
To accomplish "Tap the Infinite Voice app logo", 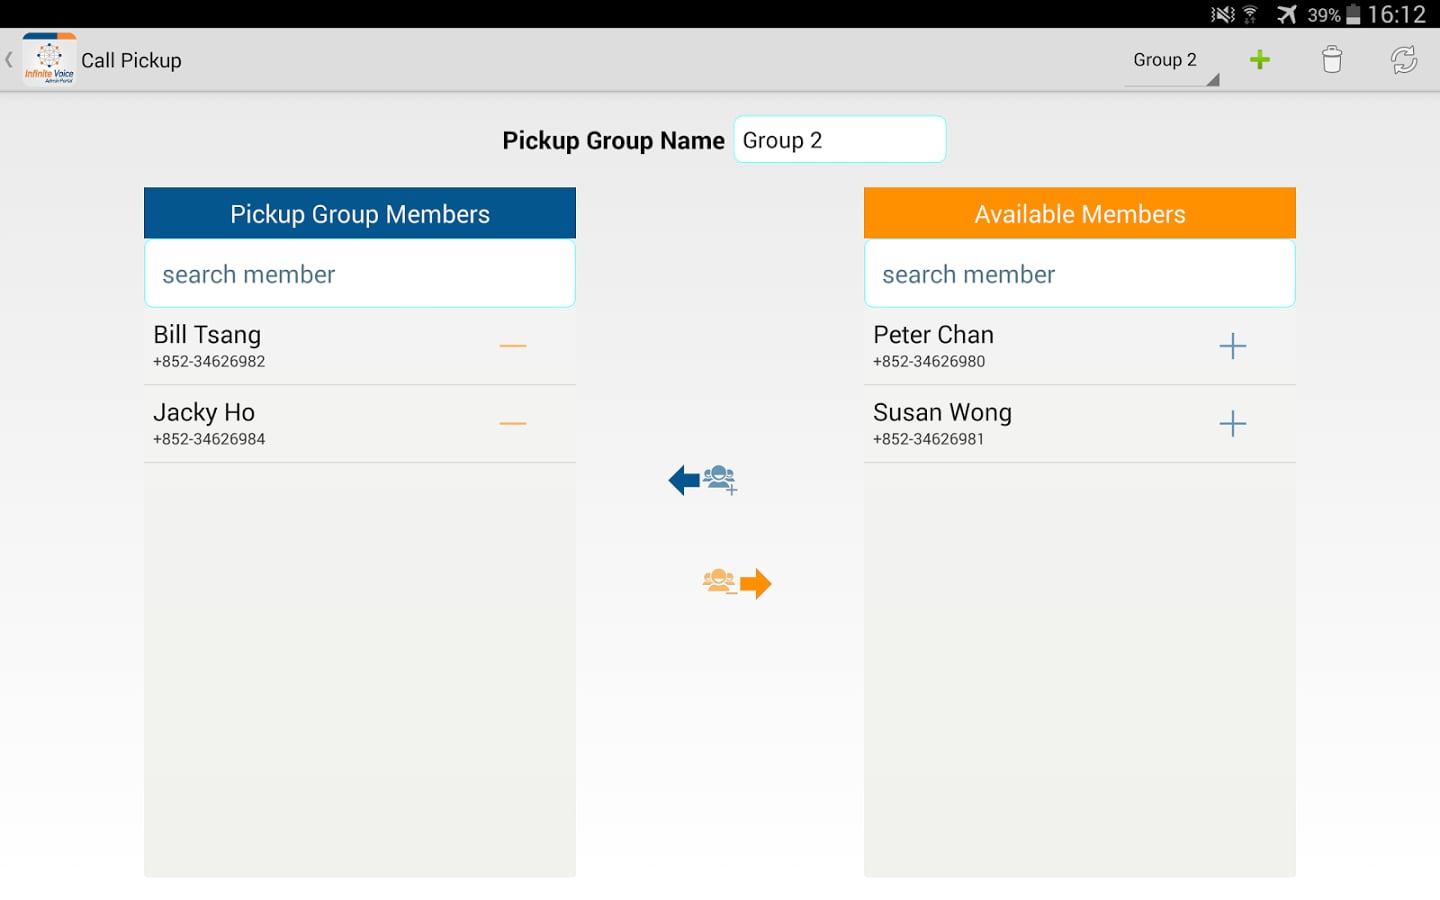I will pos(49,60).
